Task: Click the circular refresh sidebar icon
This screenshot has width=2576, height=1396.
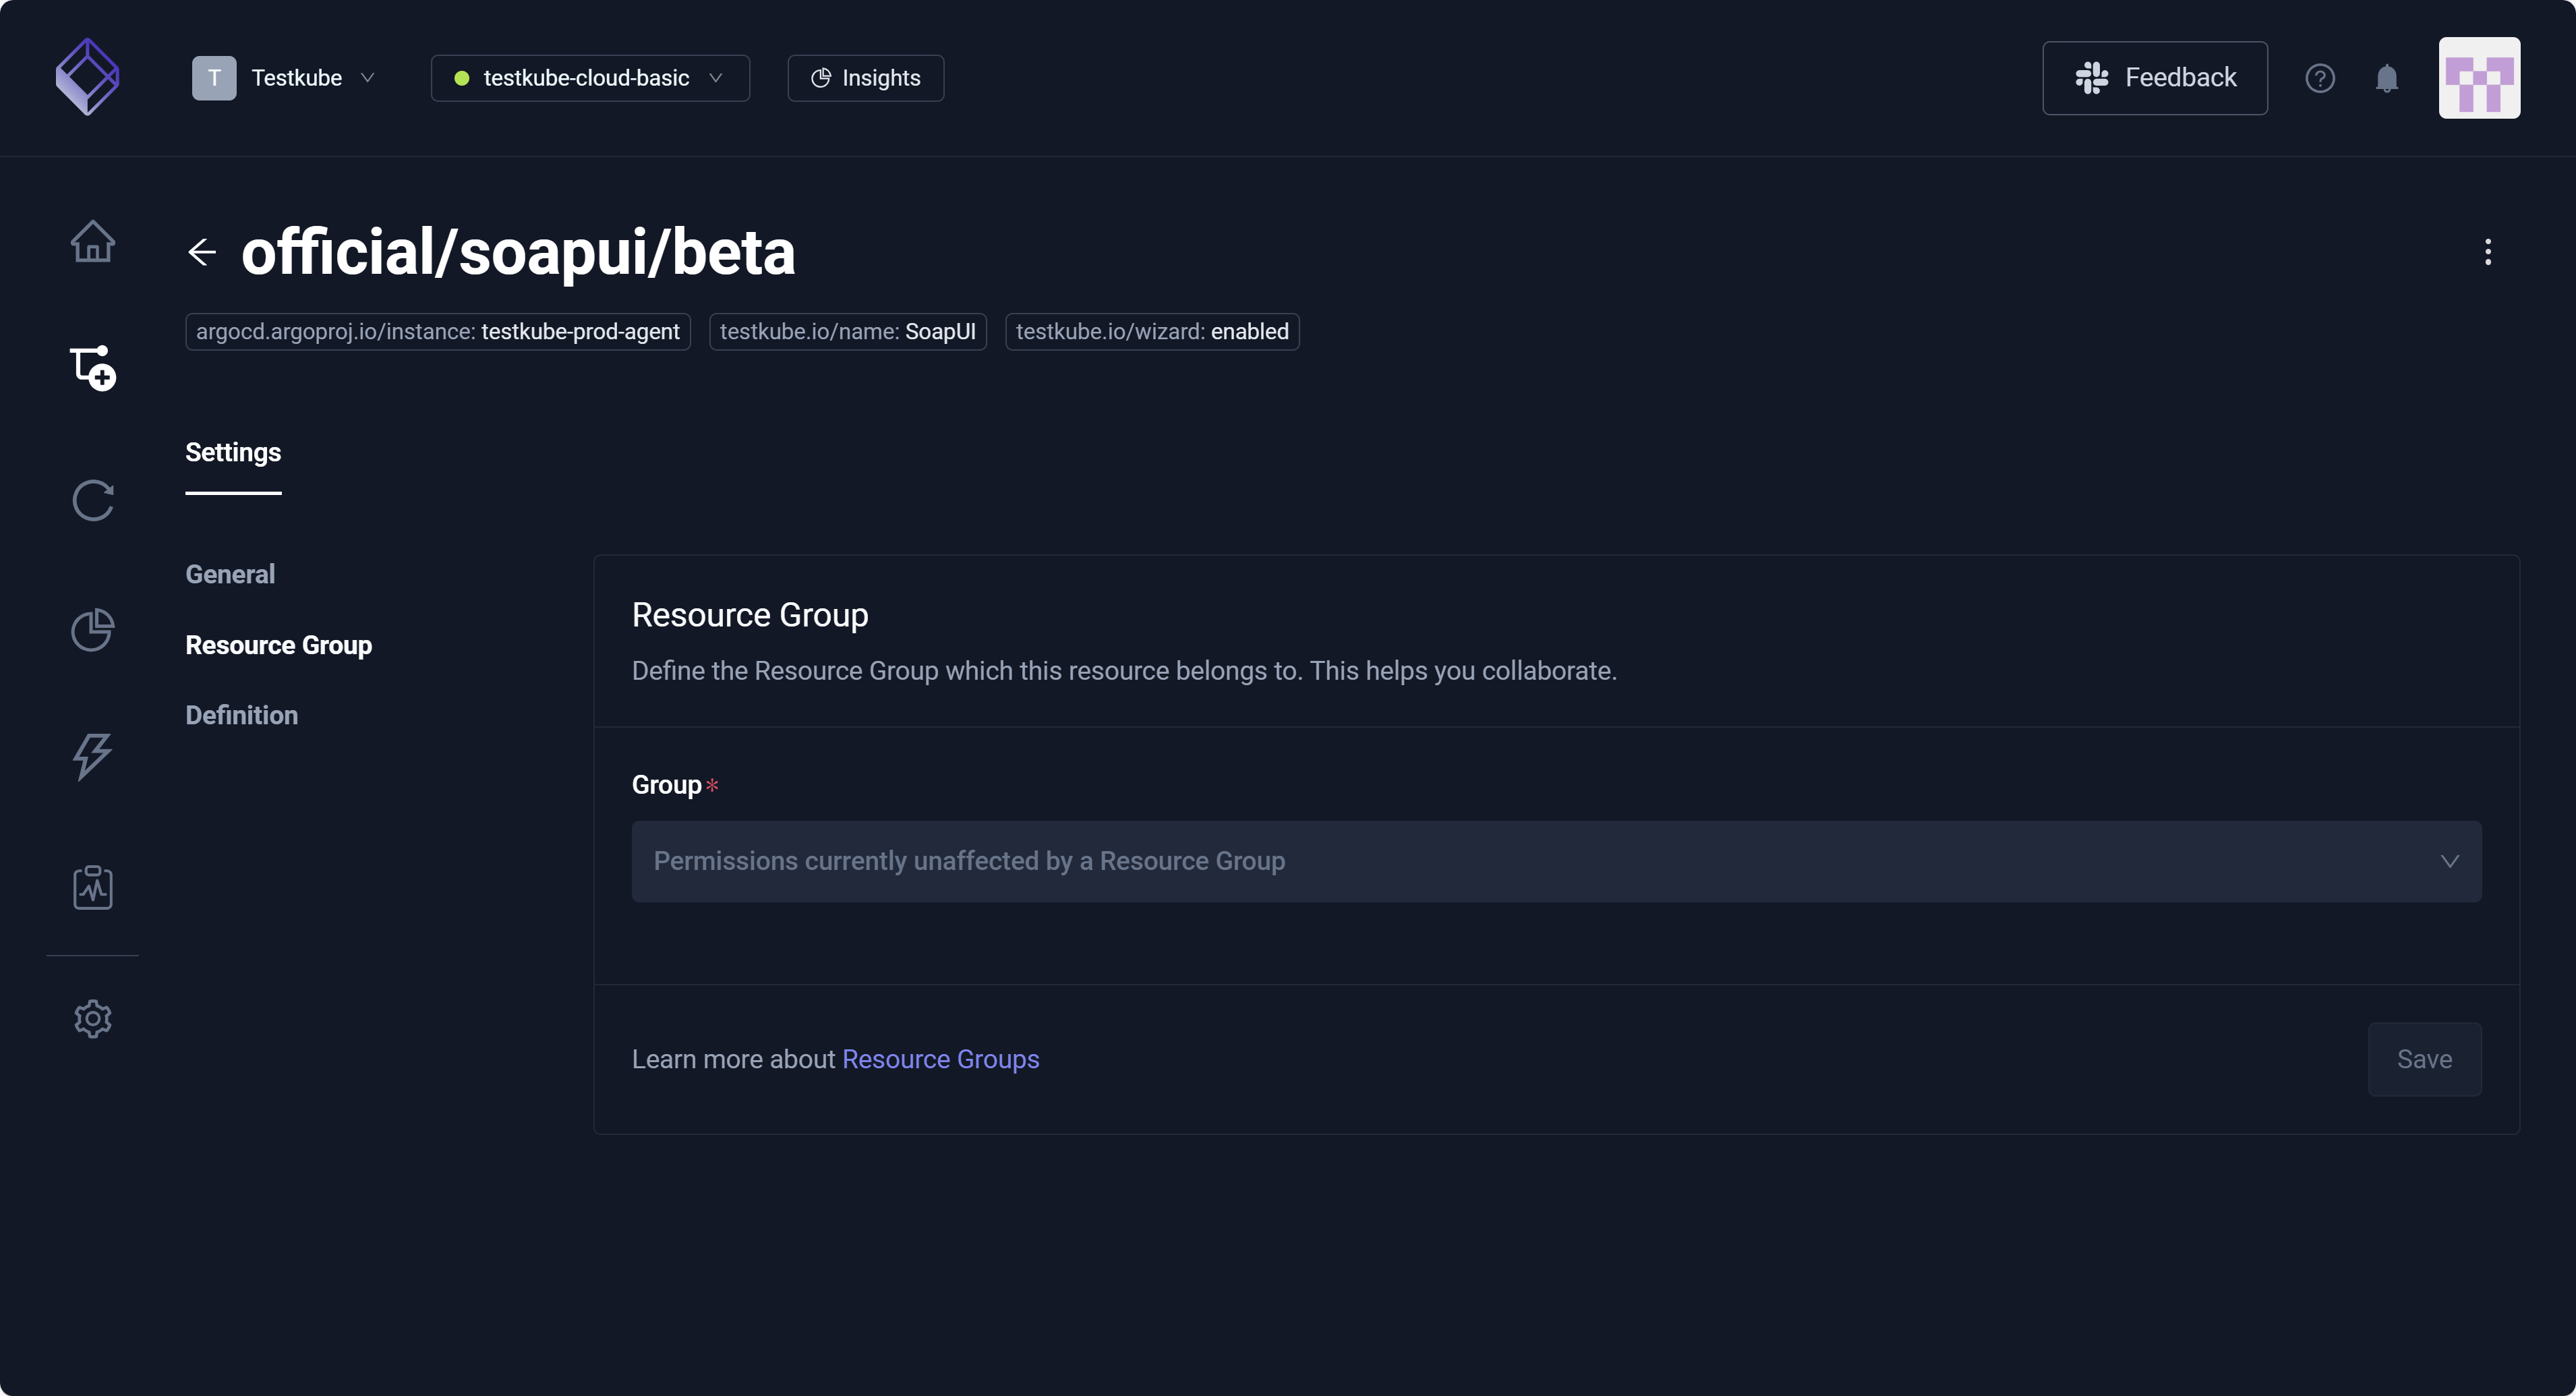Action: (x=92, y=500)
